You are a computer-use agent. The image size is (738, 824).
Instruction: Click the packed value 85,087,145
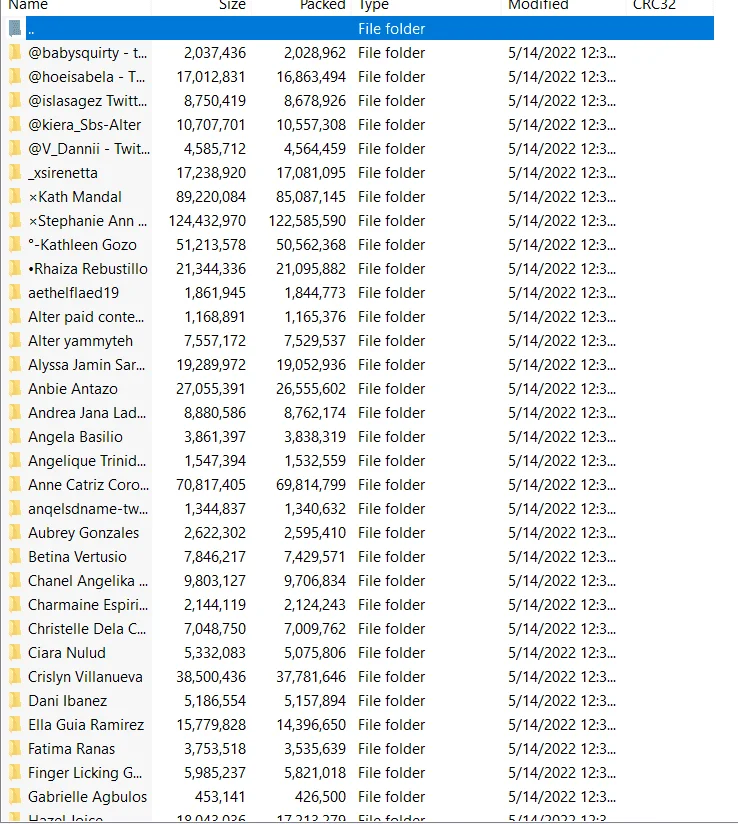tap(311, 197)
